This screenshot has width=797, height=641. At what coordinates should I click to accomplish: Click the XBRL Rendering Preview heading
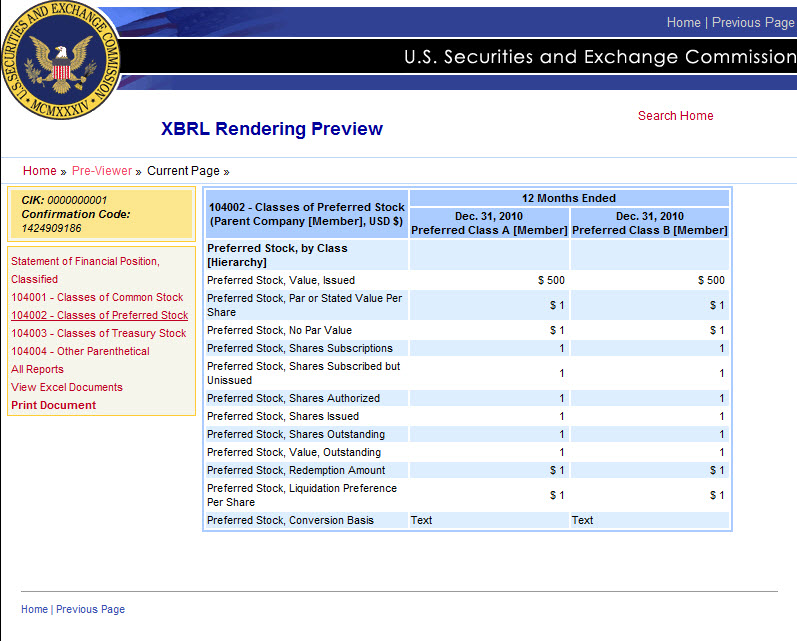pos(272,129)
